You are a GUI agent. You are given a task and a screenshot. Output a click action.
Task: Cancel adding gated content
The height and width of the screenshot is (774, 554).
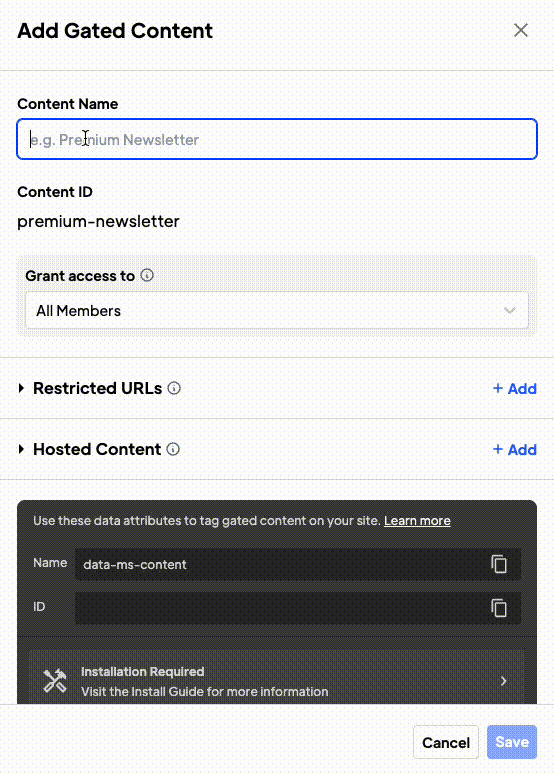tap(446, 742)
